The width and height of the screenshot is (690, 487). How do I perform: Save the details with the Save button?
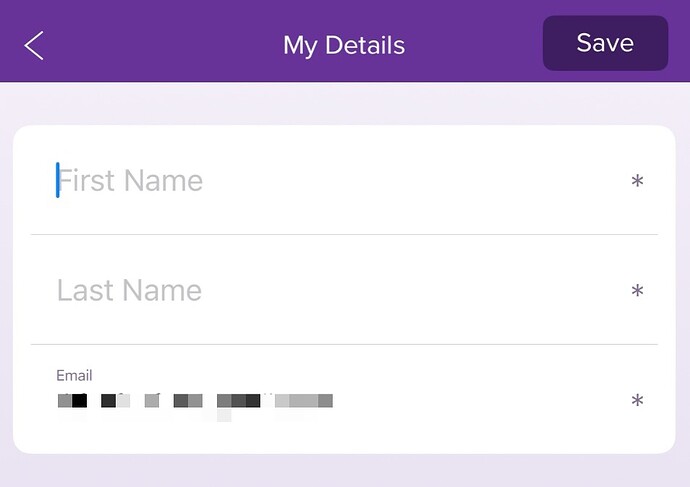tap(605, 43)
